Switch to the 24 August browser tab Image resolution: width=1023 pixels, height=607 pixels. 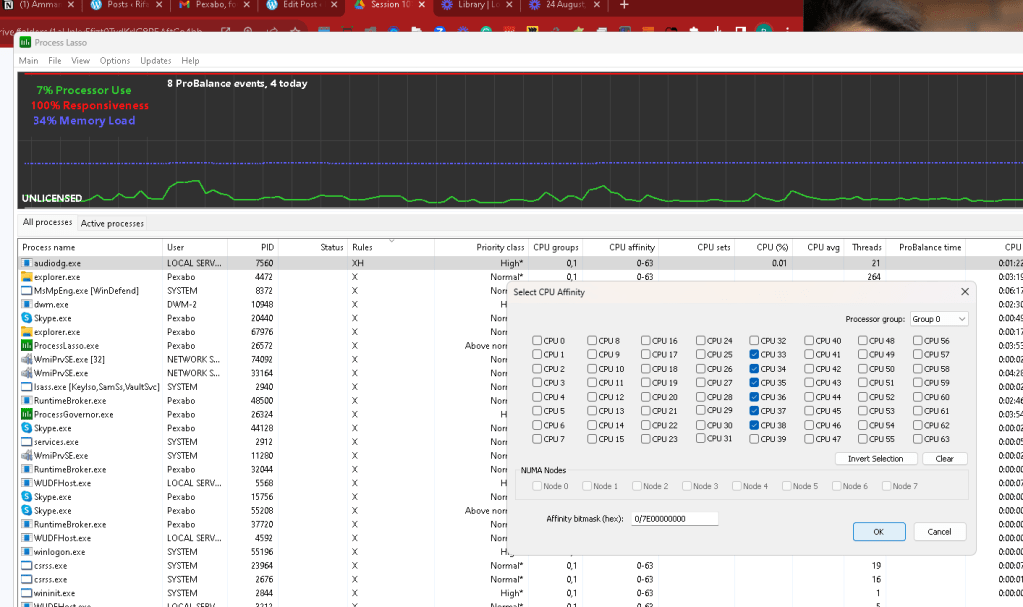coord(565,6)
